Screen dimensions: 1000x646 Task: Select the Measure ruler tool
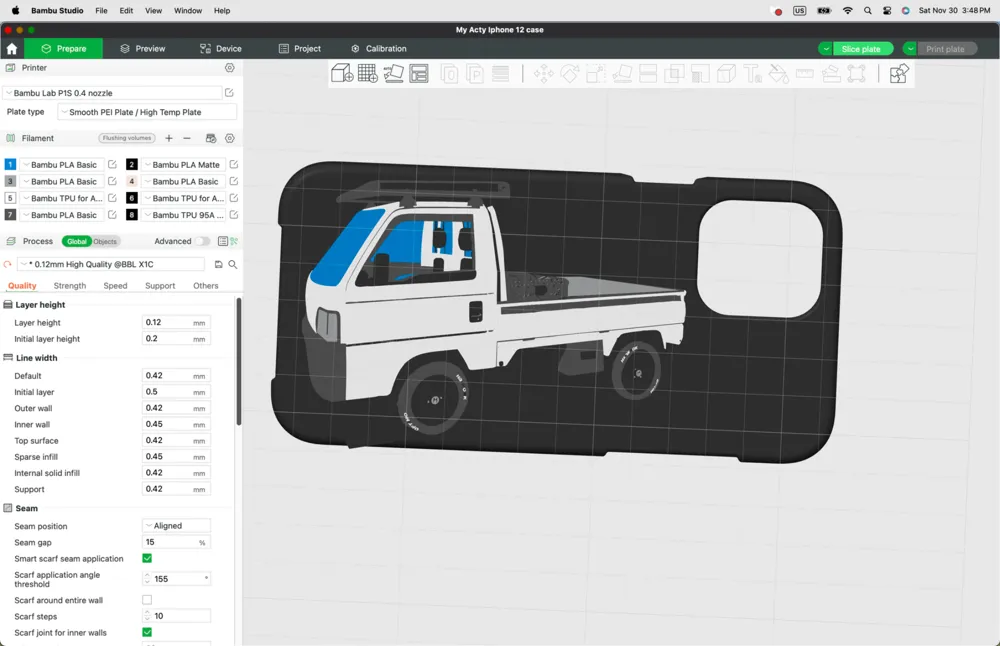[x=805, y=74]
